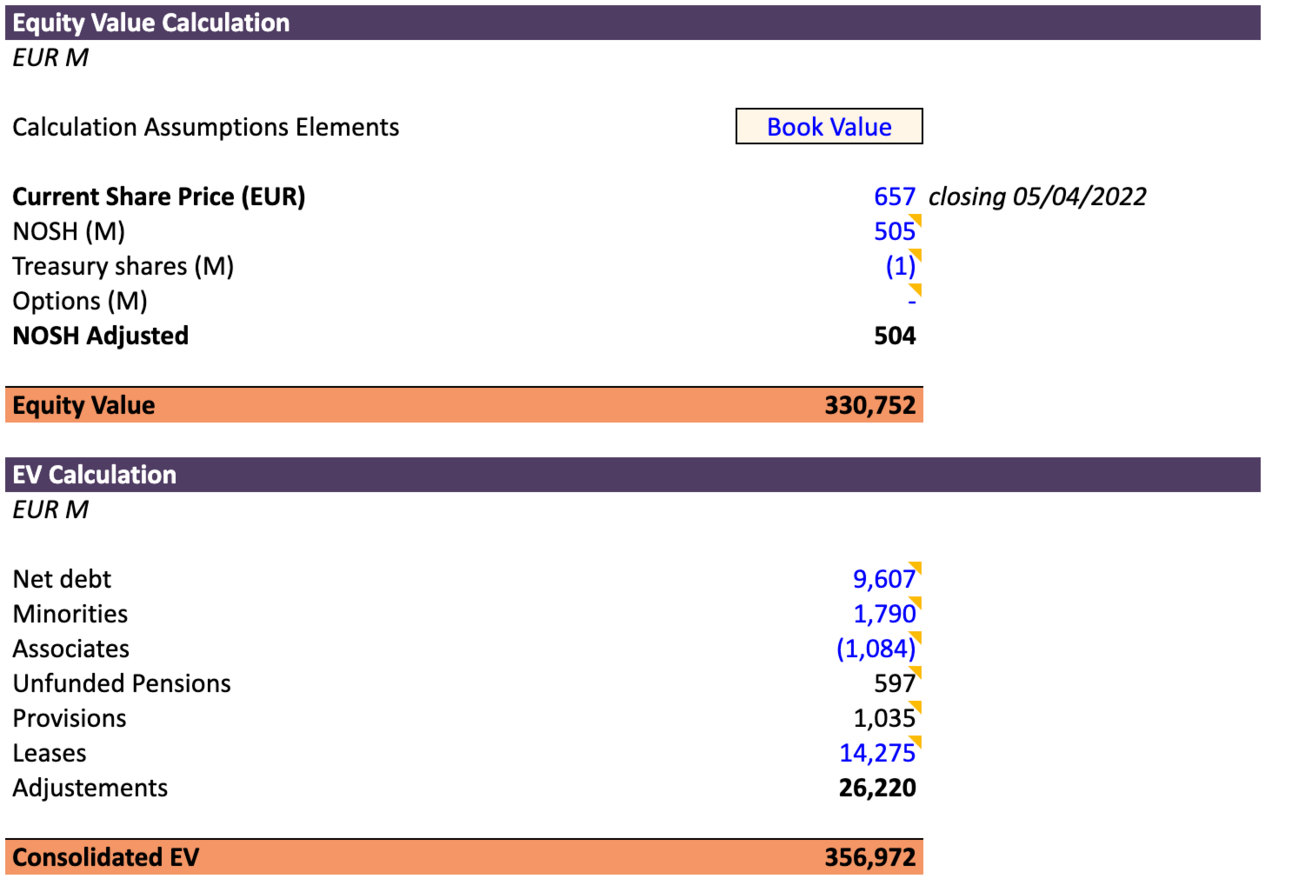Select Equity Value total 330,752

pyautogui.click(x=870, y=405)
